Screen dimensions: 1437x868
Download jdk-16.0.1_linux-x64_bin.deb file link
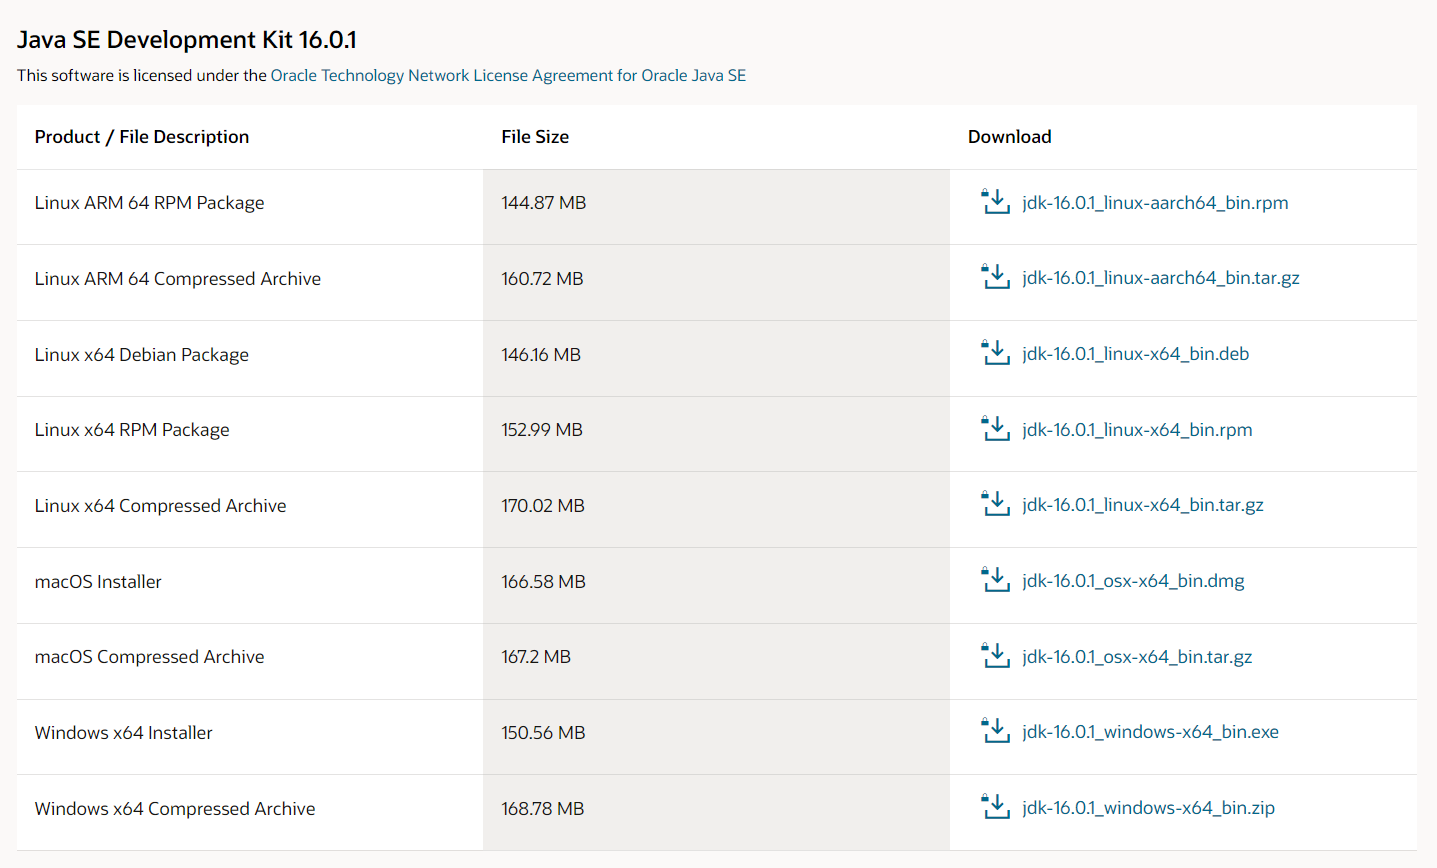[1136, 354]
